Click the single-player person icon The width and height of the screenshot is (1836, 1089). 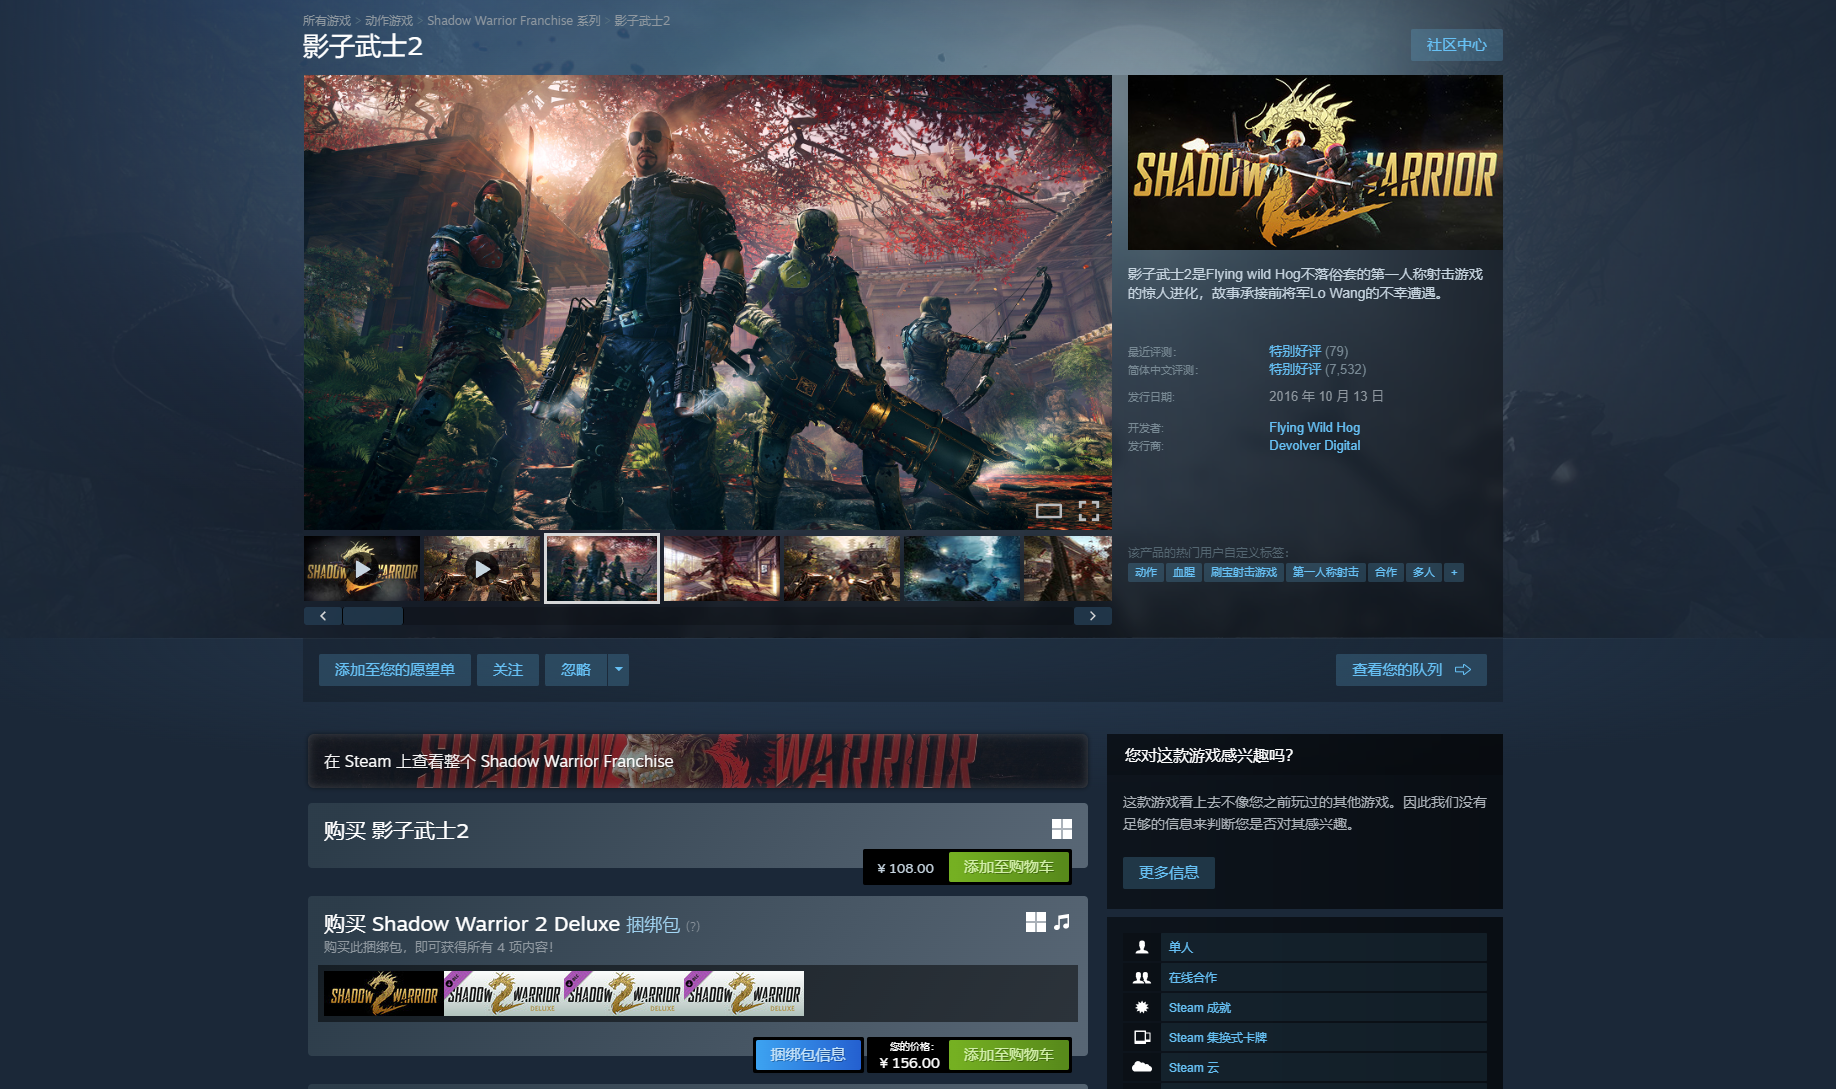pyautogui.click(x=1142, y=947)
